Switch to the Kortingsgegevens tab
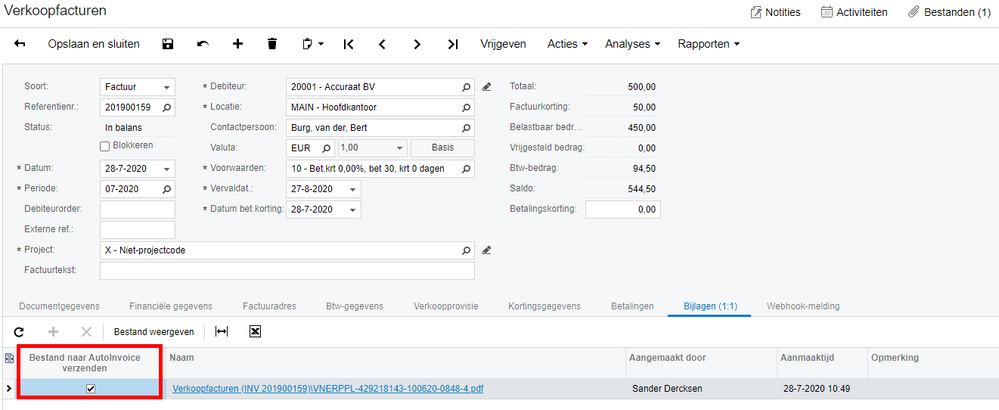The image size is (999, 410). 545,306
